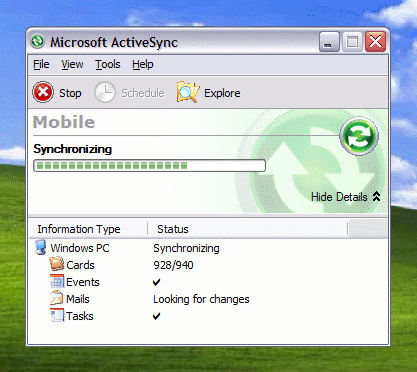The height and width of the screenshot is (372, 417).
Task: Click the Tasks checkmark status
Action: [x=156, y=316]
